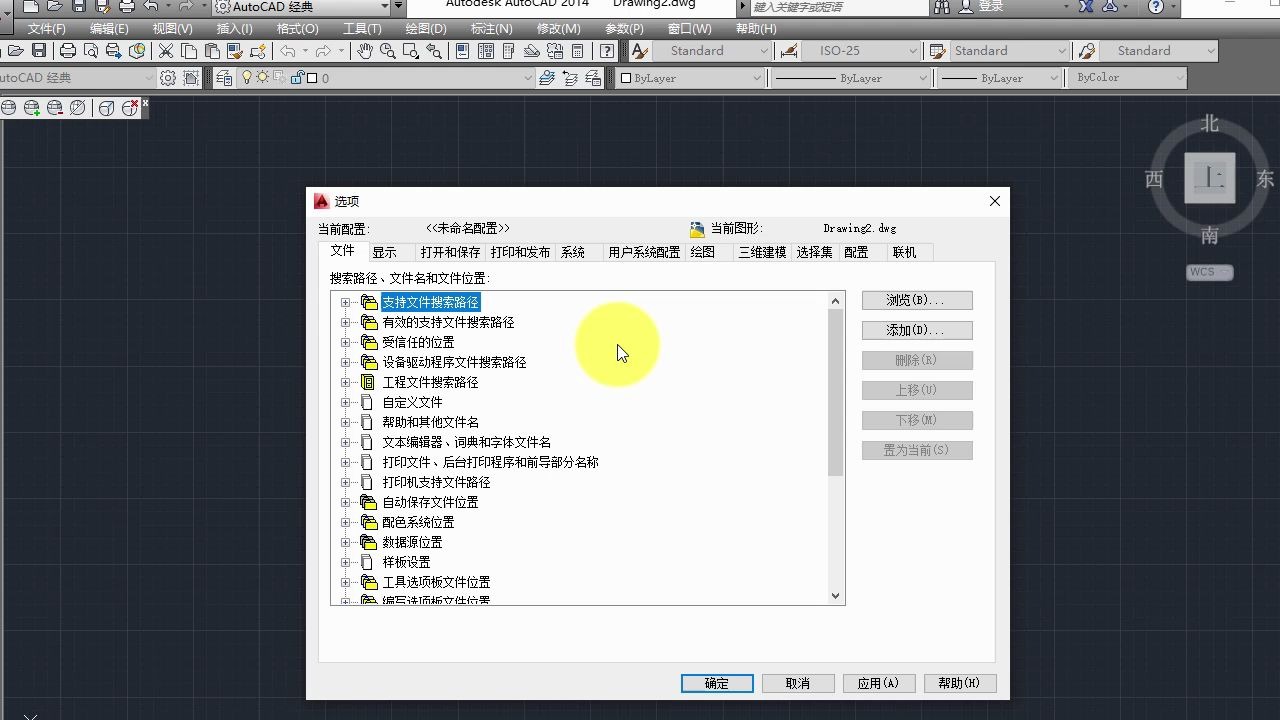Expand the 自定义文件 tree node

click(x=346, y=402)
